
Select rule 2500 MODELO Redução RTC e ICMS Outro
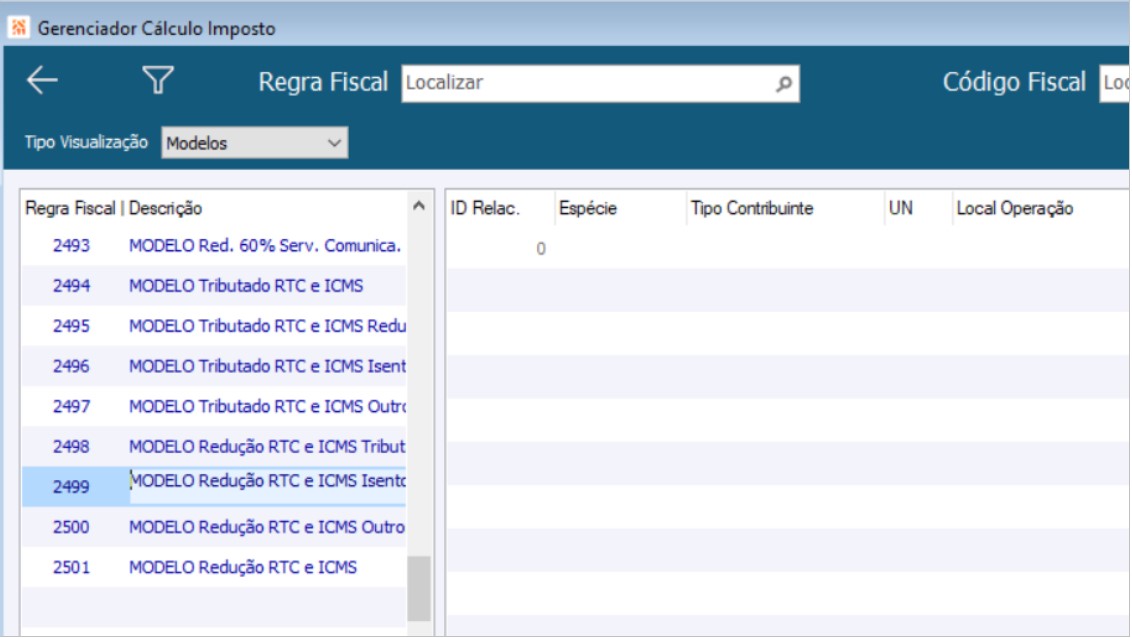point(214,527)
